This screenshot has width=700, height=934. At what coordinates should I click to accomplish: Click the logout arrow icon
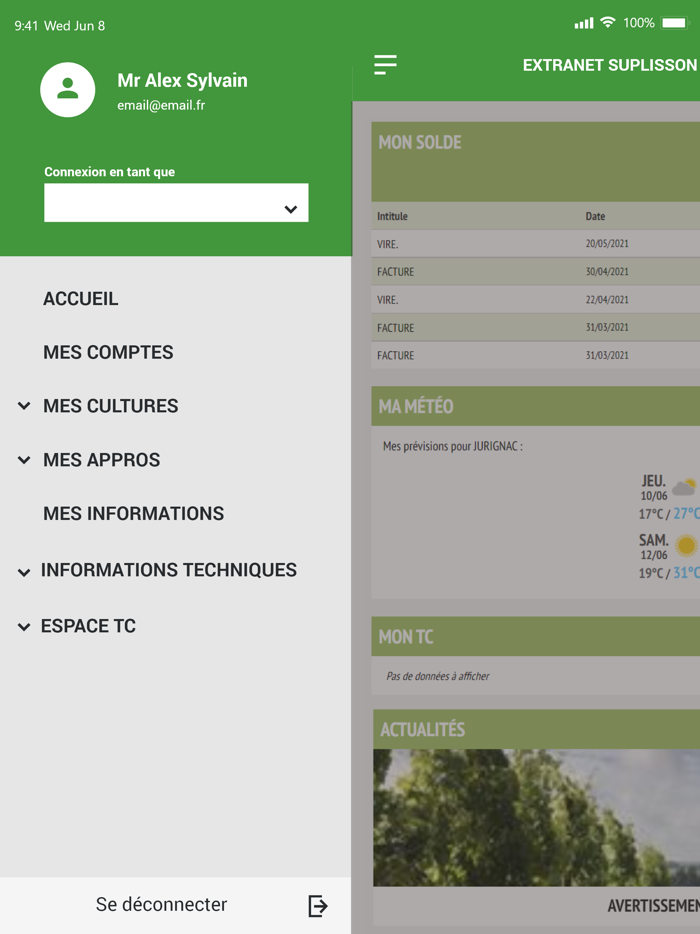click(x=318, y=905)
